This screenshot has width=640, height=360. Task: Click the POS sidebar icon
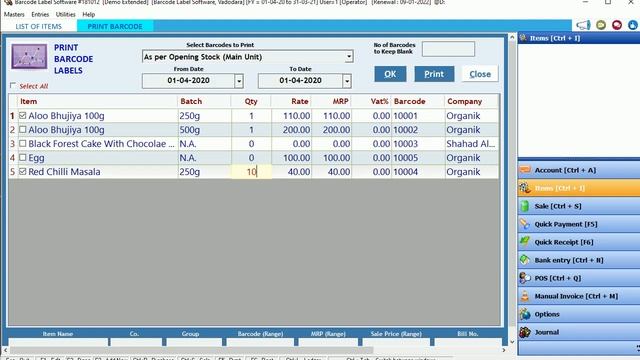point(525,278)
